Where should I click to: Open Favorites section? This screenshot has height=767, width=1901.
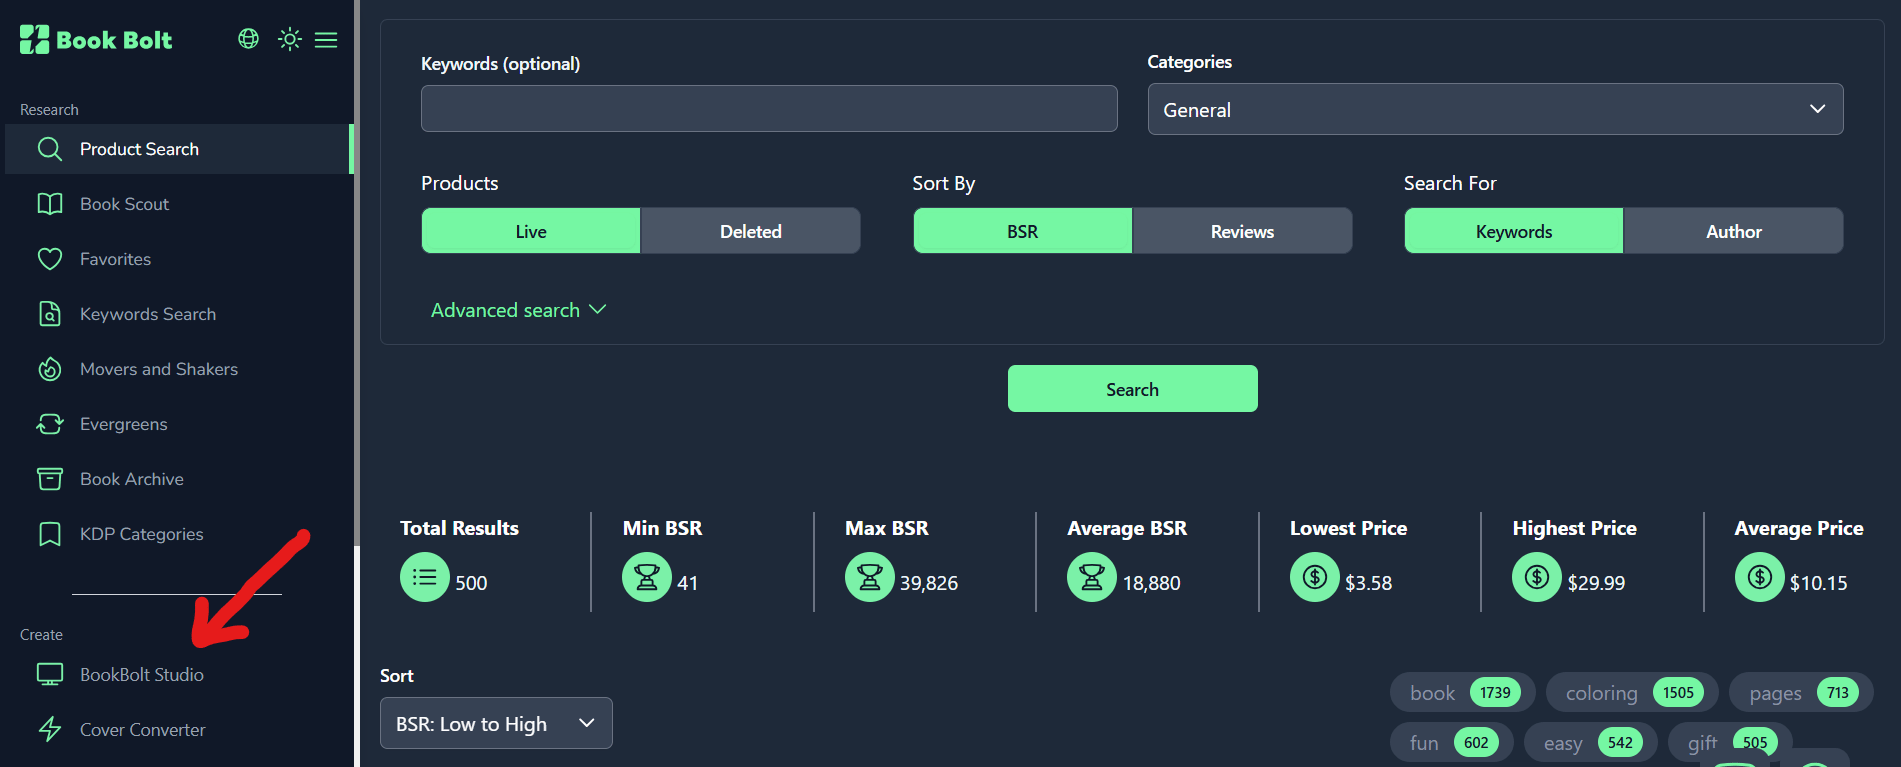pos(179,259)
